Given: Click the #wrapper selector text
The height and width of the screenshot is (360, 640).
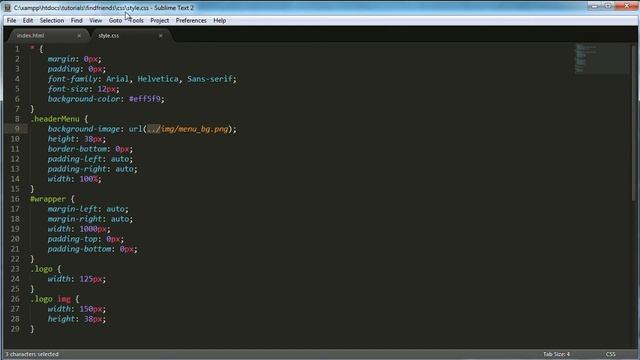Looking at the screenshot, I should tap(48, 199).
